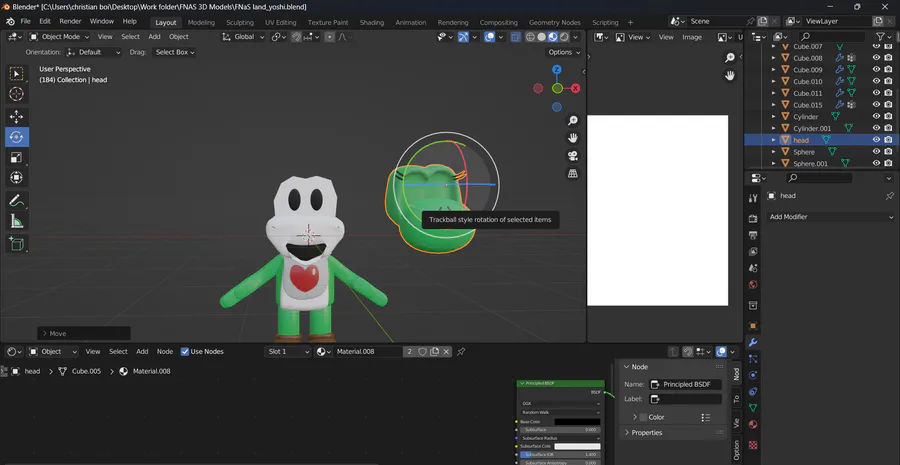Toggle X-ray display in viewport header

point(516,37)
